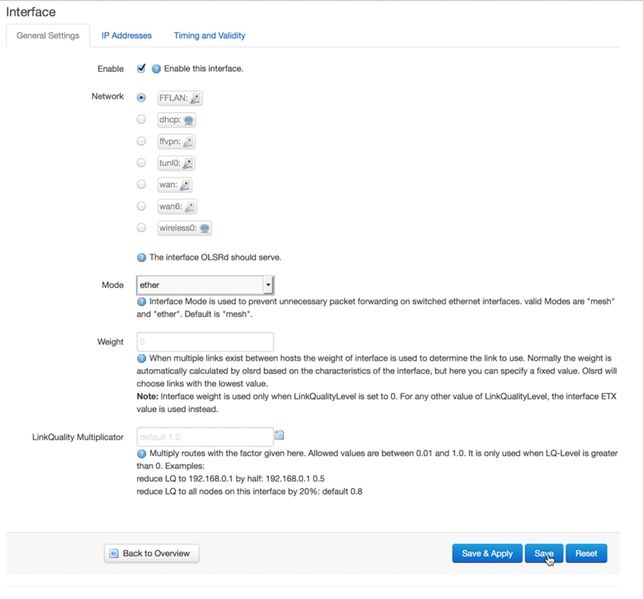Open the Mode dropdown showing ether
The height and width of the screenshot is (599, 643).
[205, 285]
